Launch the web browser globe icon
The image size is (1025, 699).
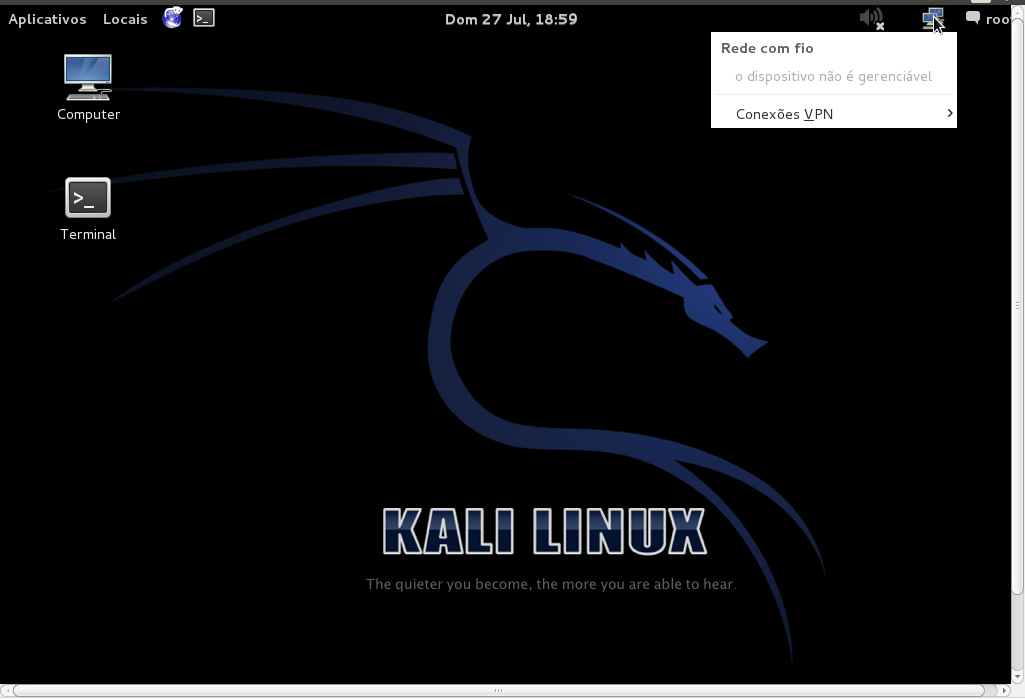pyautogui.click(x=173, y=18)
